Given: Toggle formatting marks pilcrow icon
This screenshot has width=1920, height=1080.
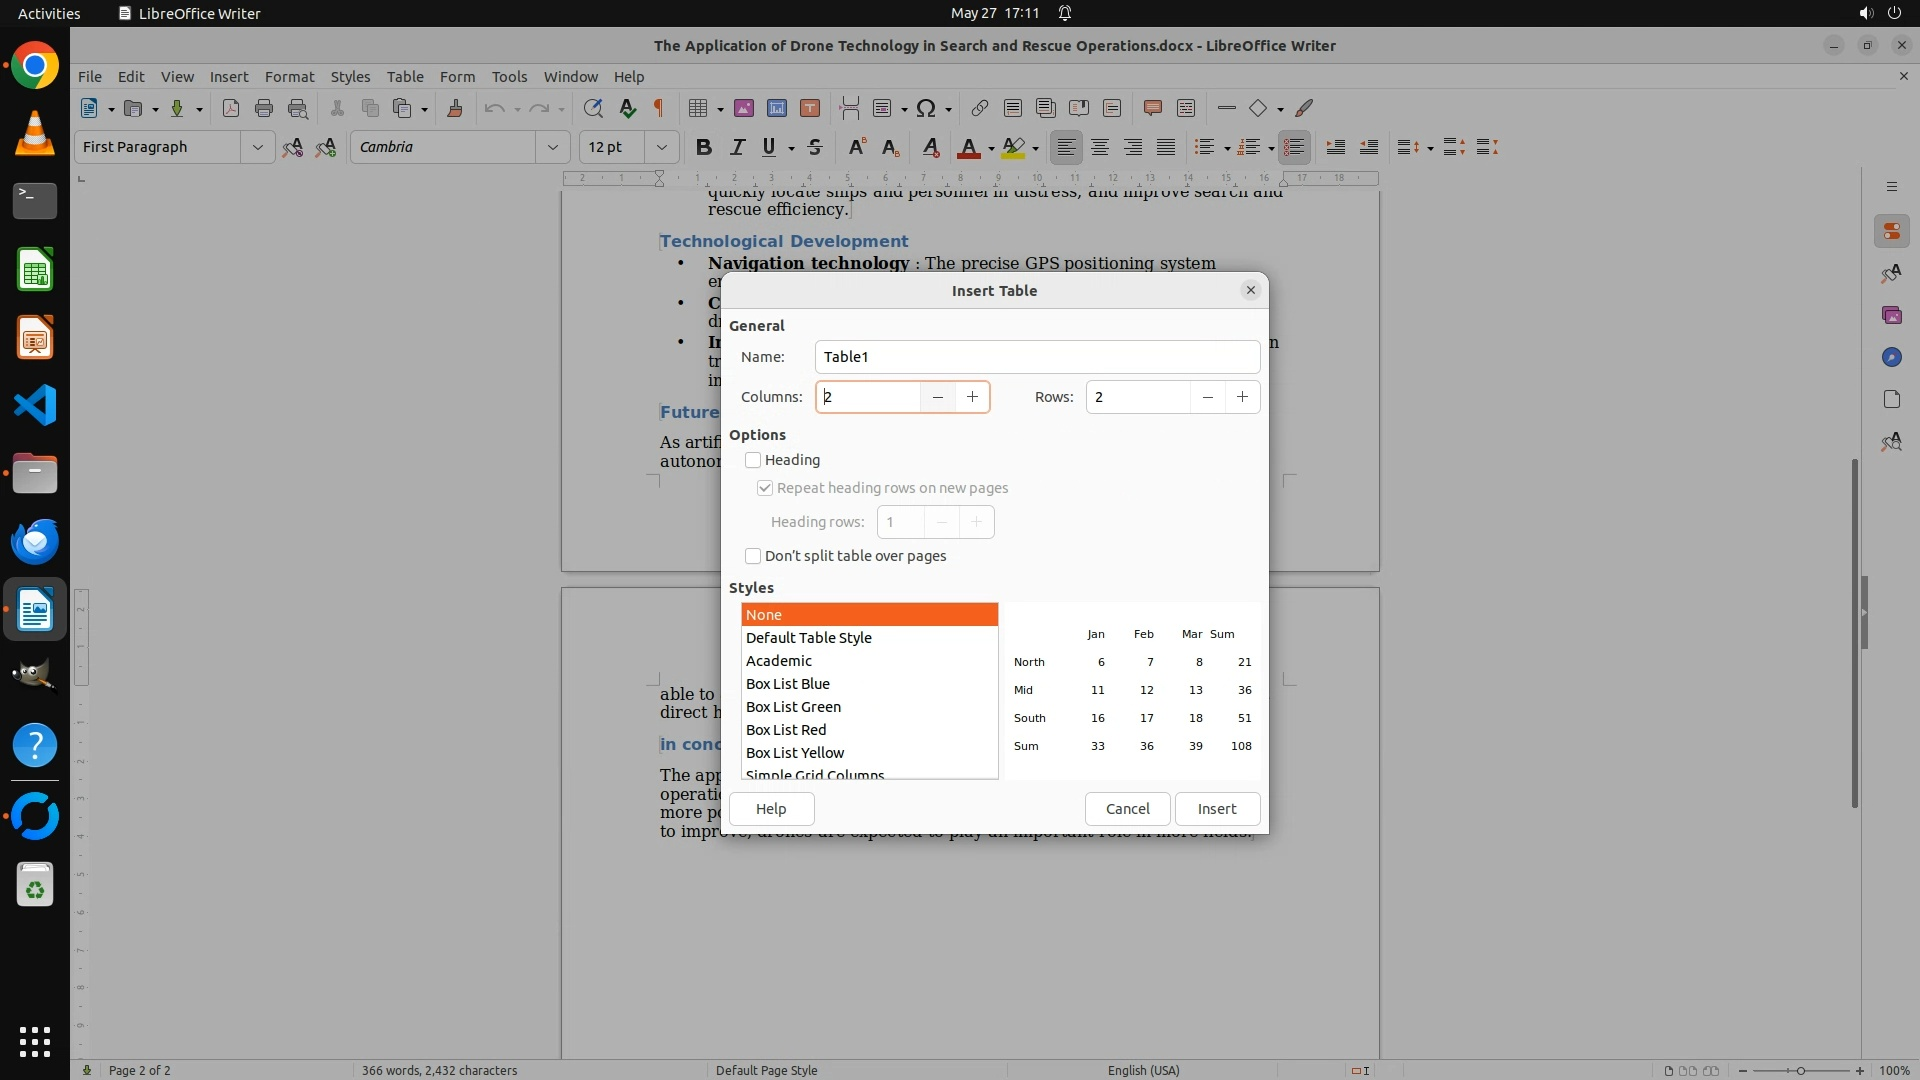Looking at the screenshot, I should [659, 108].
